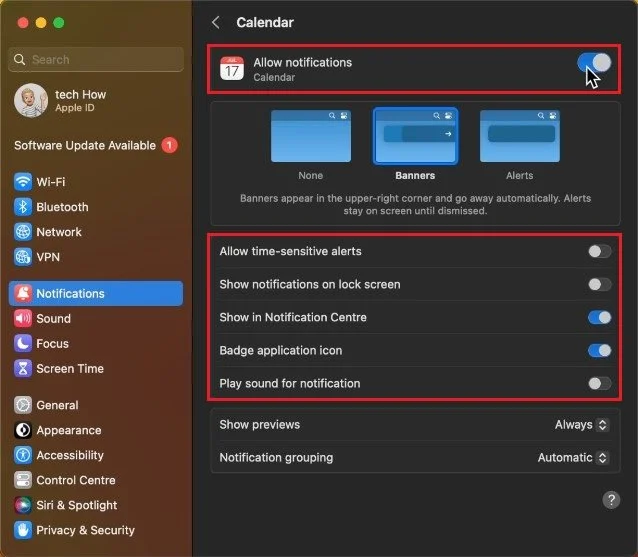
Task: Click the Wi-Fi sidebar icon
Action: tap(23, 182)
